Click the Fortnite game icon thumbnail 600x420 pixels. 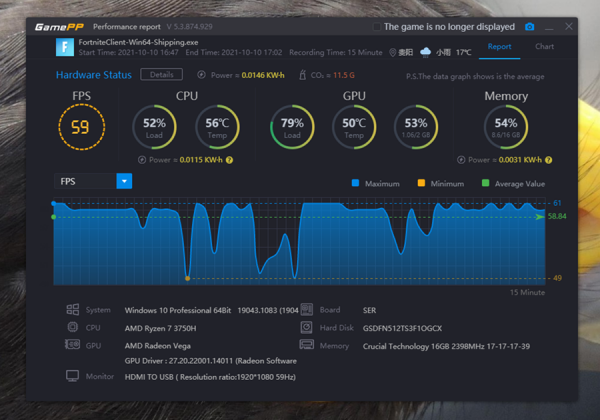tap(65, 49)
